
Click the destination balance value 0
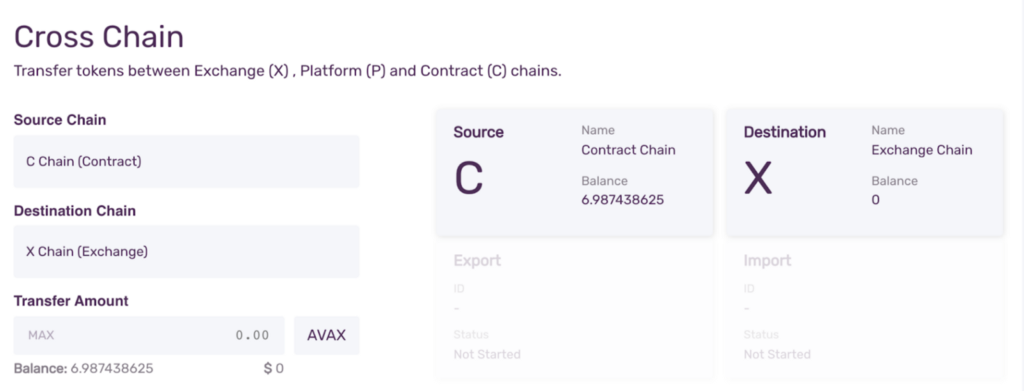tap(875, 200)
